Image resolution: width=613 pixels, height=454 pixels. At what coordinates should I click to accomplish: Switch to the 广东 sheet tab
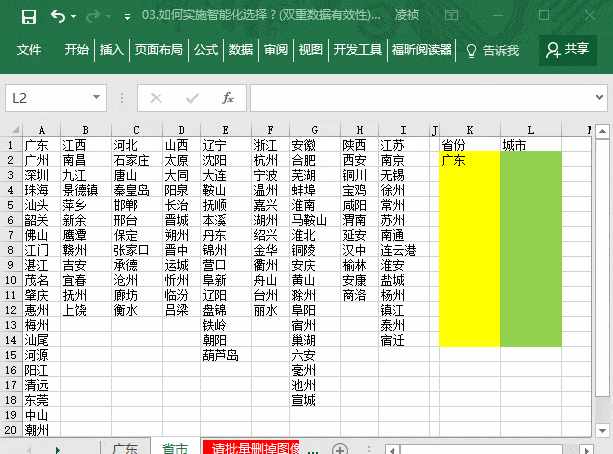click(125, 448)
